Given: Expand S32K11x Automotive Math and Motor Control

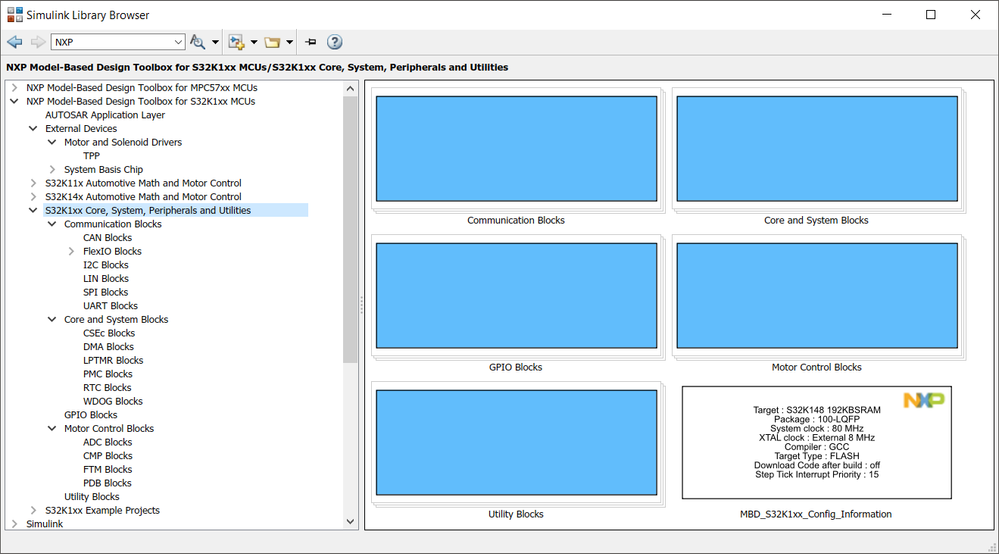Looking at the screenshot, I should coord(33,183).
